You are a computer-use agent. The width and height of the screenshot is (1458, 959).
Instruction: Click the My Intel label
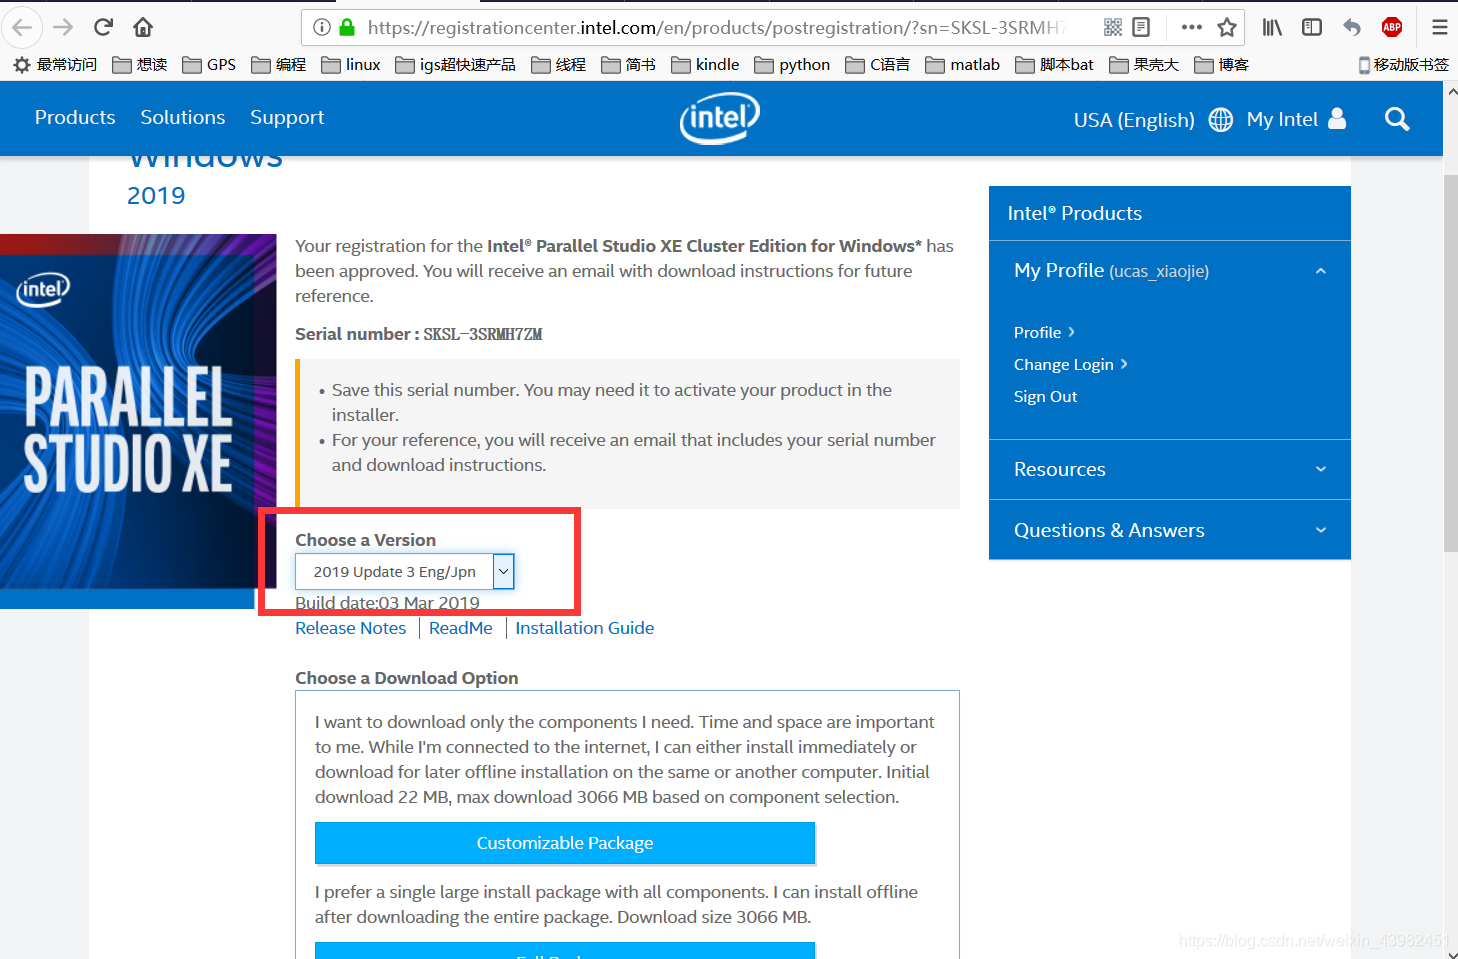click(1282, 119)
